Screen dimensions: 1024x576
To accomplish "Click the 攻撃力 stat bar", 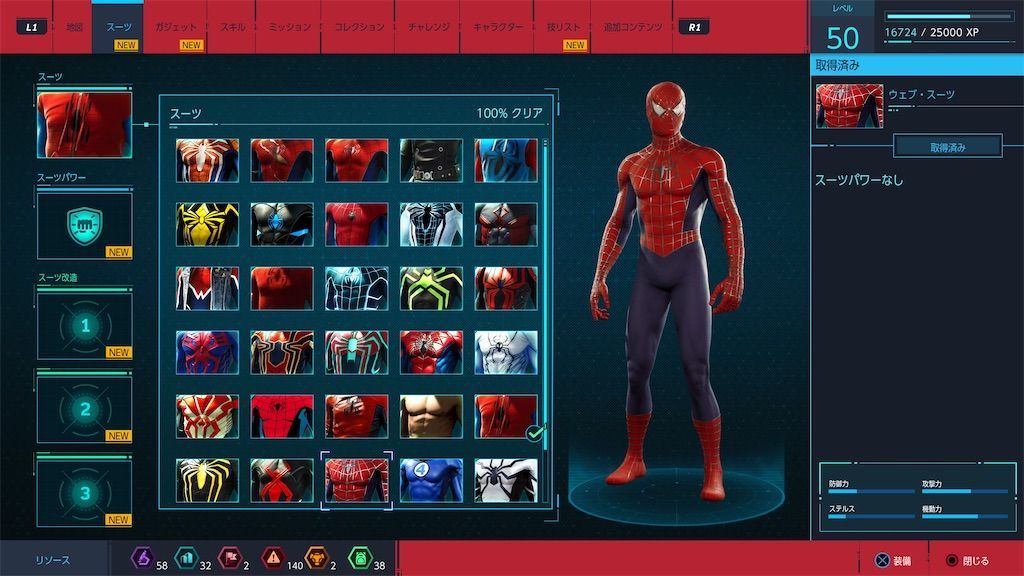I will [965, 491].
